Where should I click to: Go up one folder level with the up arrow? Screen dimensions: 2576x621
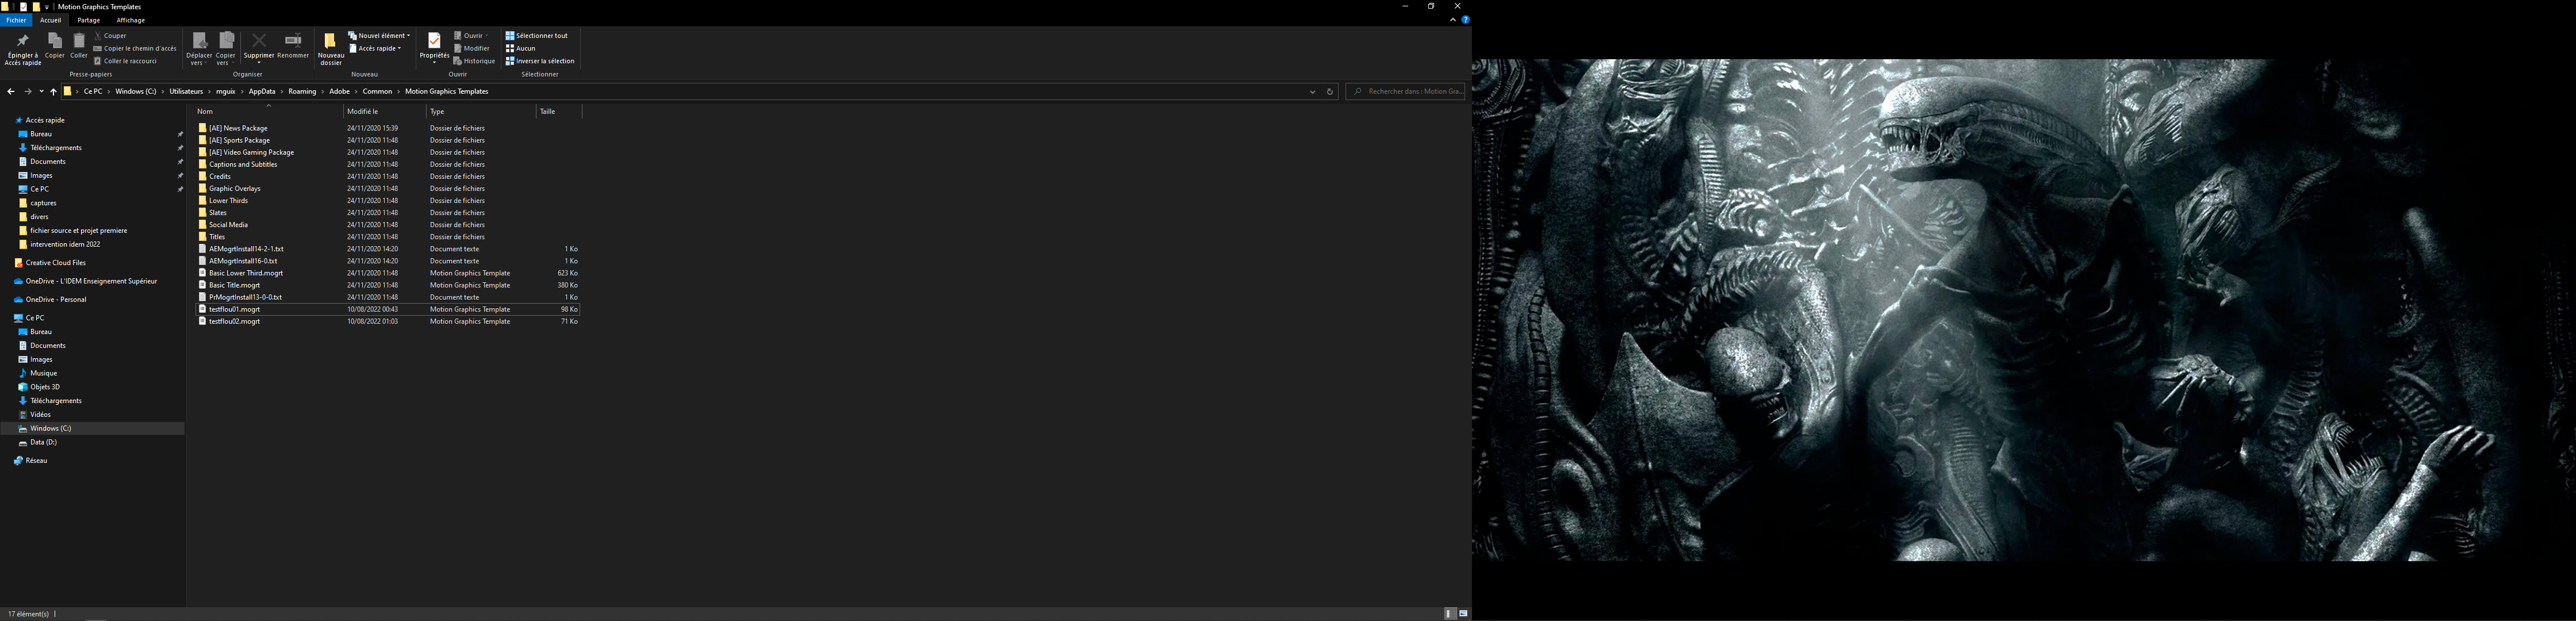point(54,91)
